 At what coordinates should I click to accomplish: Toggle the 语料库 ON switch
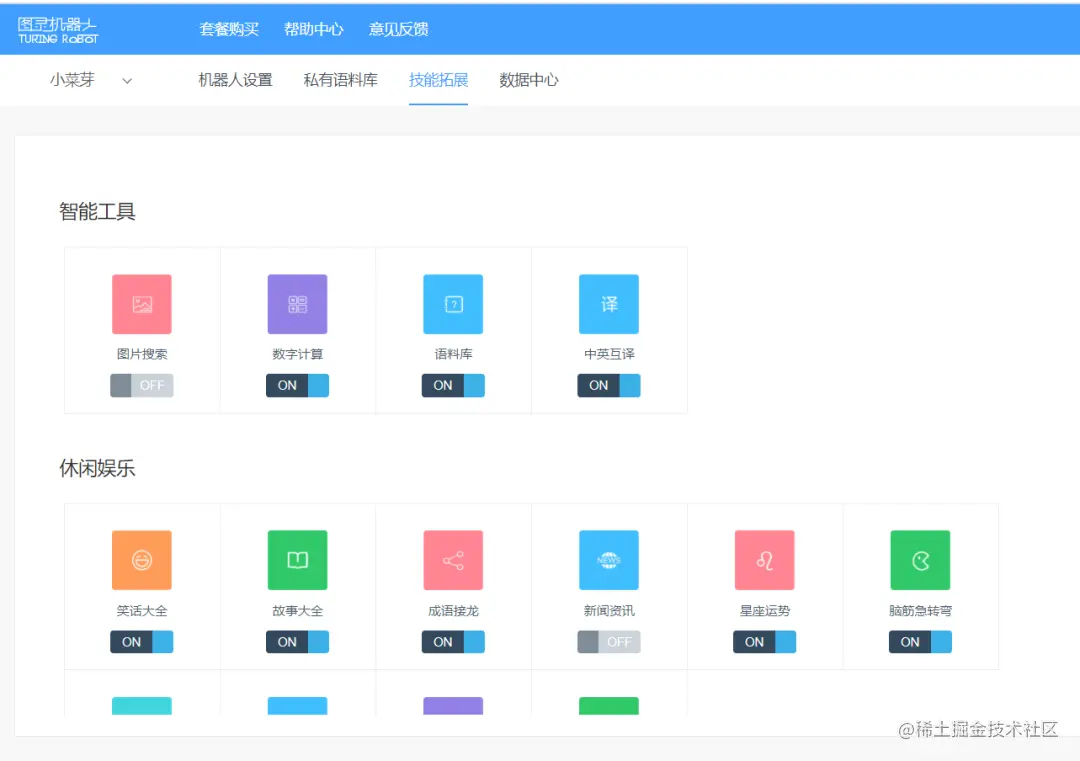(453, 386)
